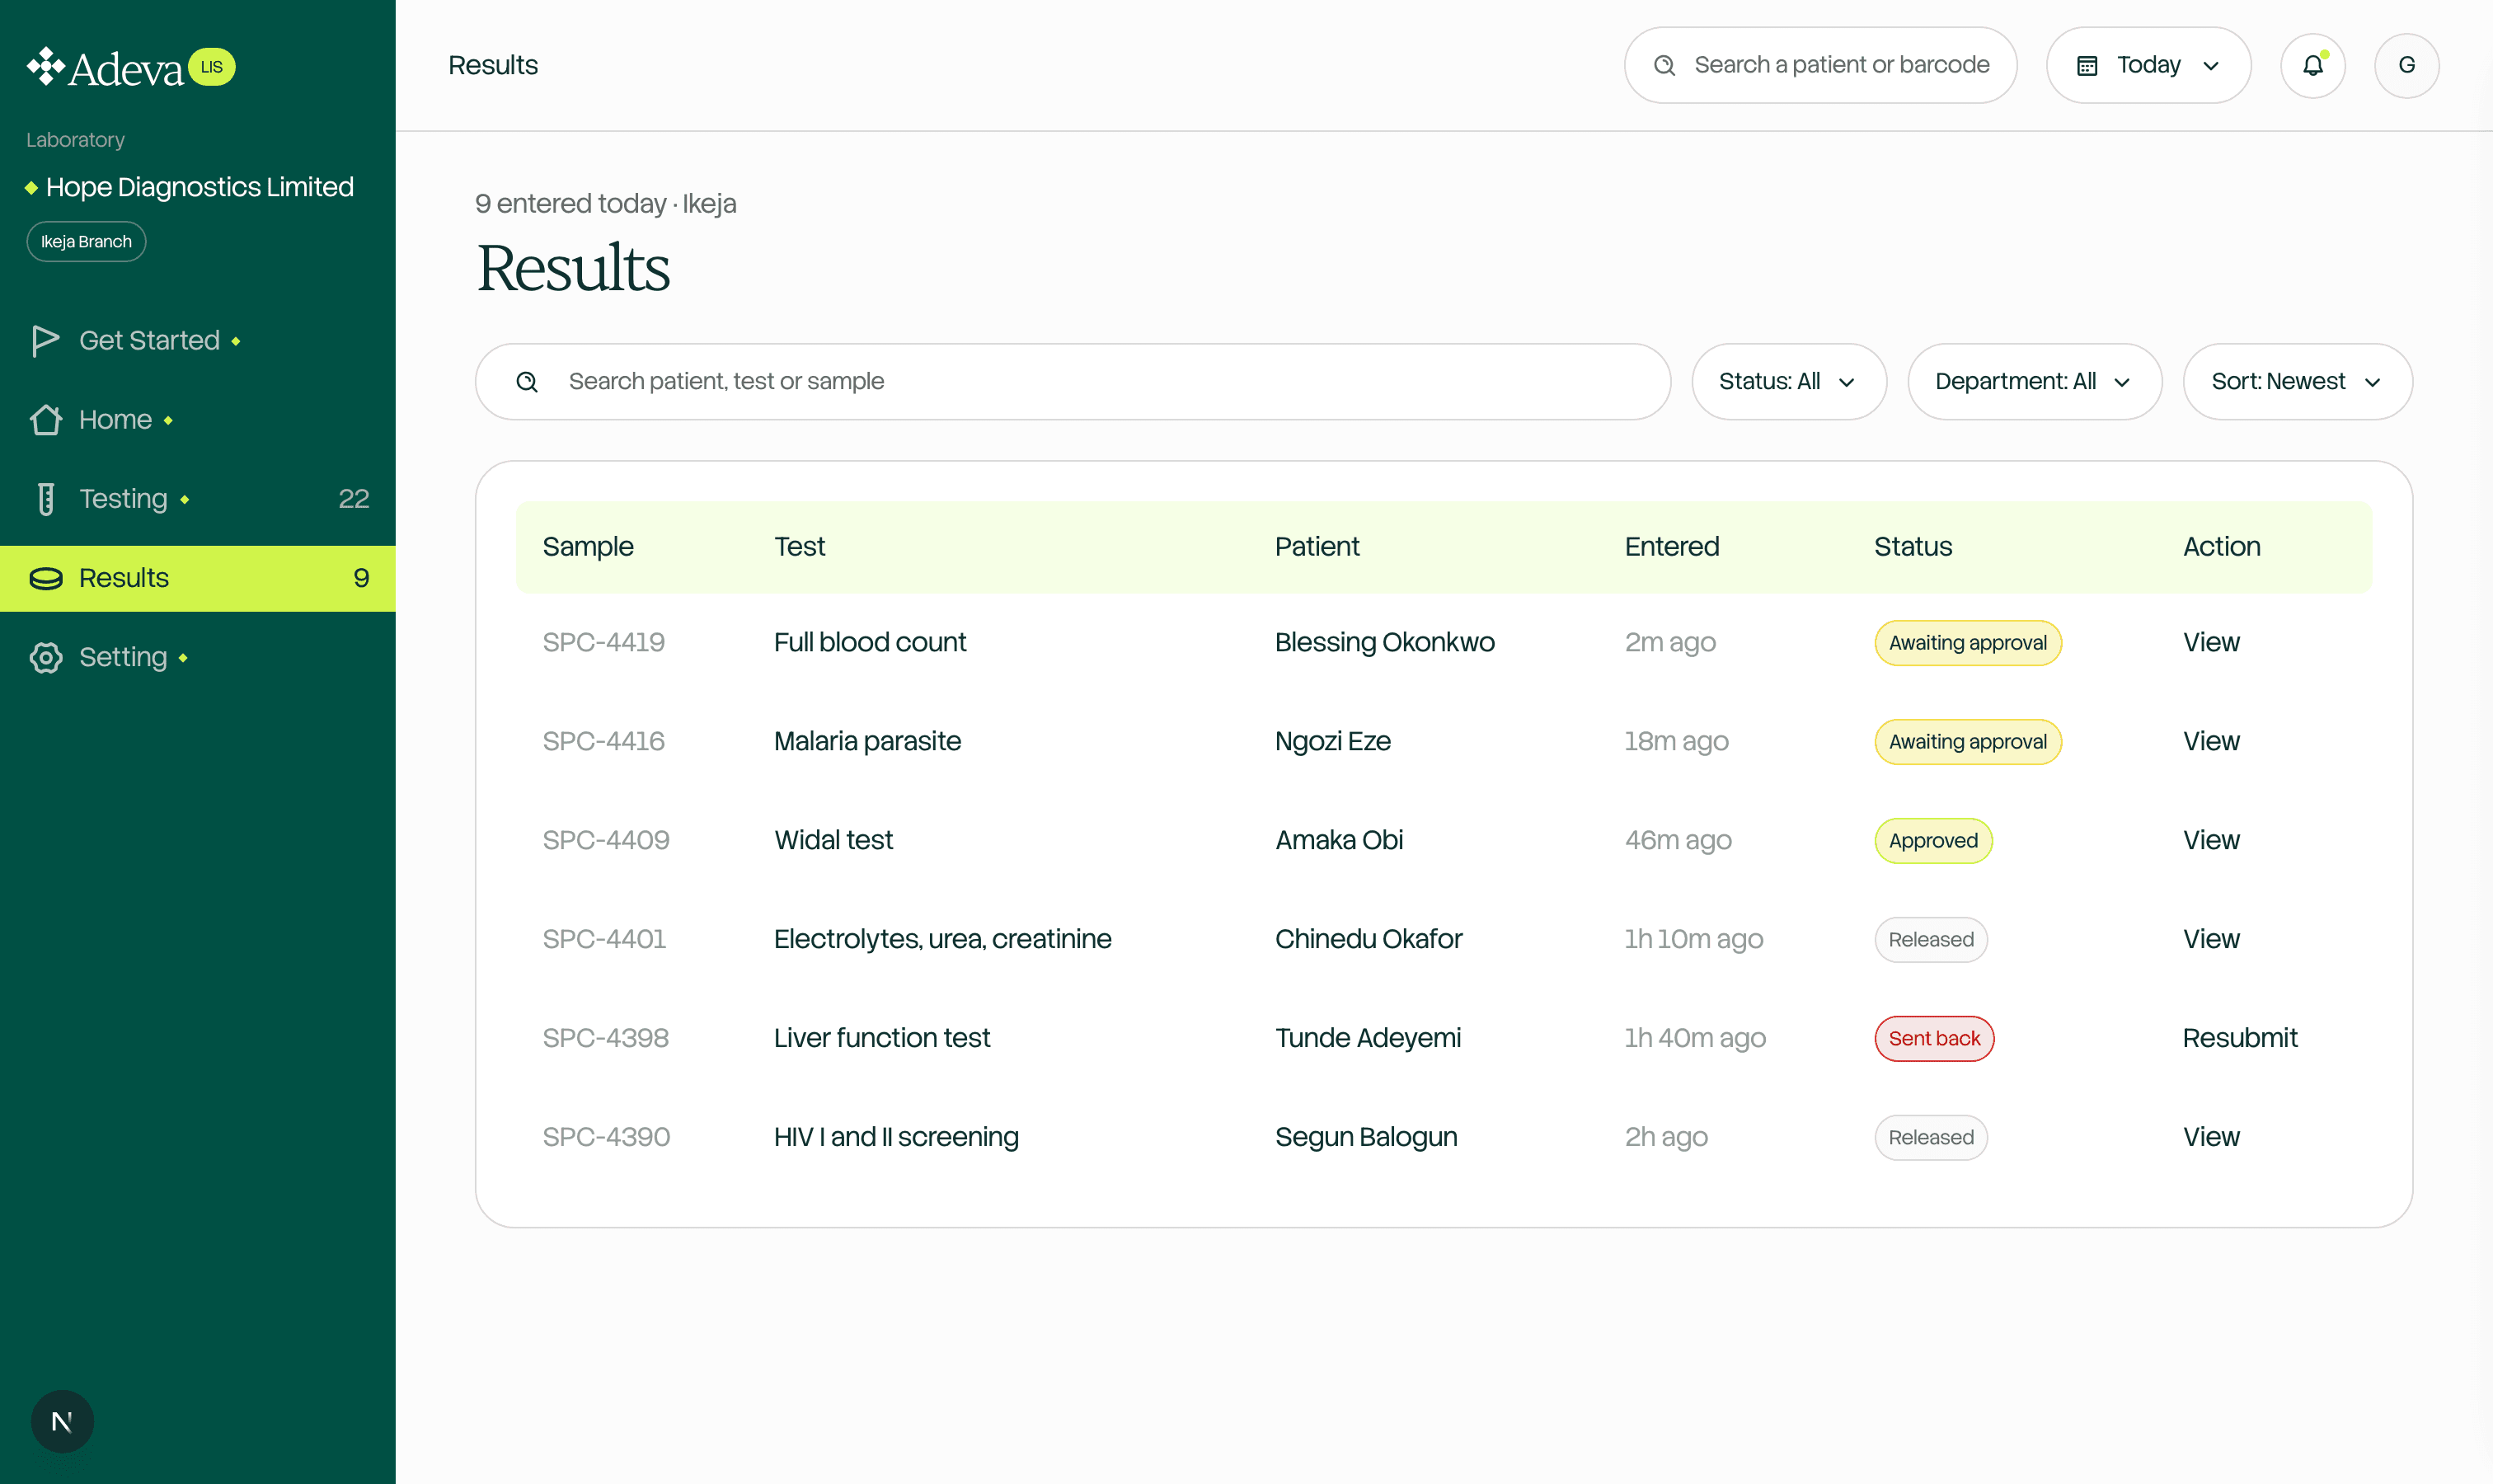Open the Status: All filter dropdown
The image size is (2493, 1484).
(x=1788, y=381)
